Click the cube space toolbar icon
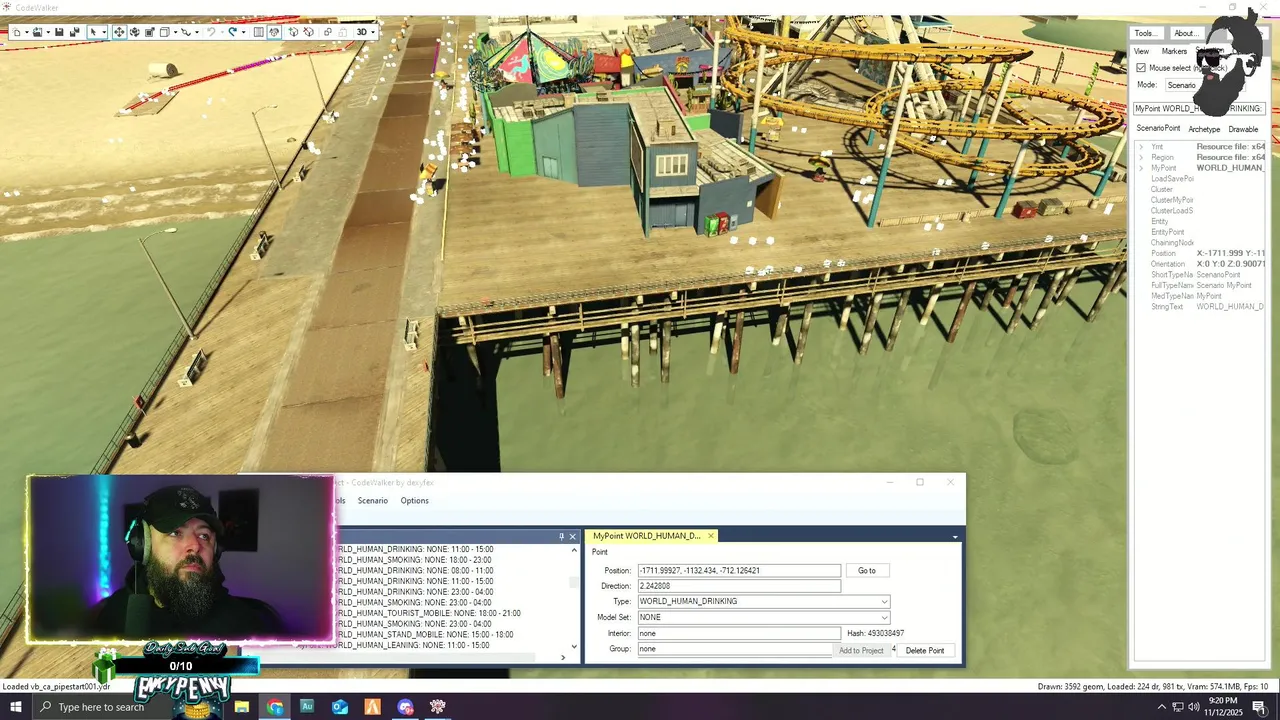 coord(165,32)
